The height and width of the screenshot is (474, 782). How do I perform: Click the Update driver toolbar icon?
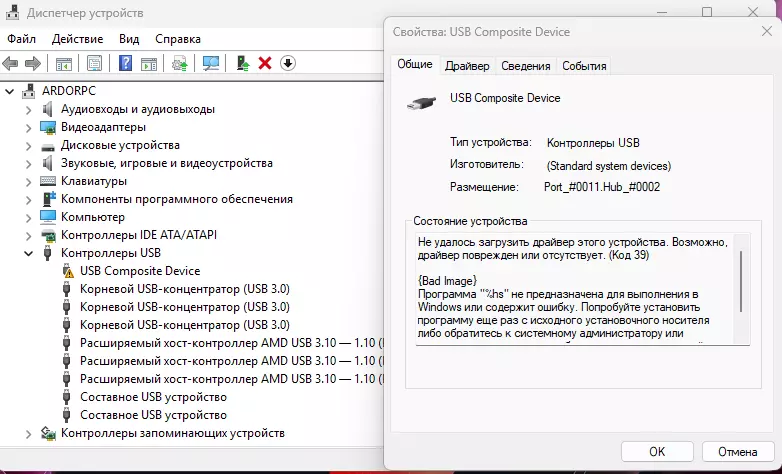coord(242,63)
